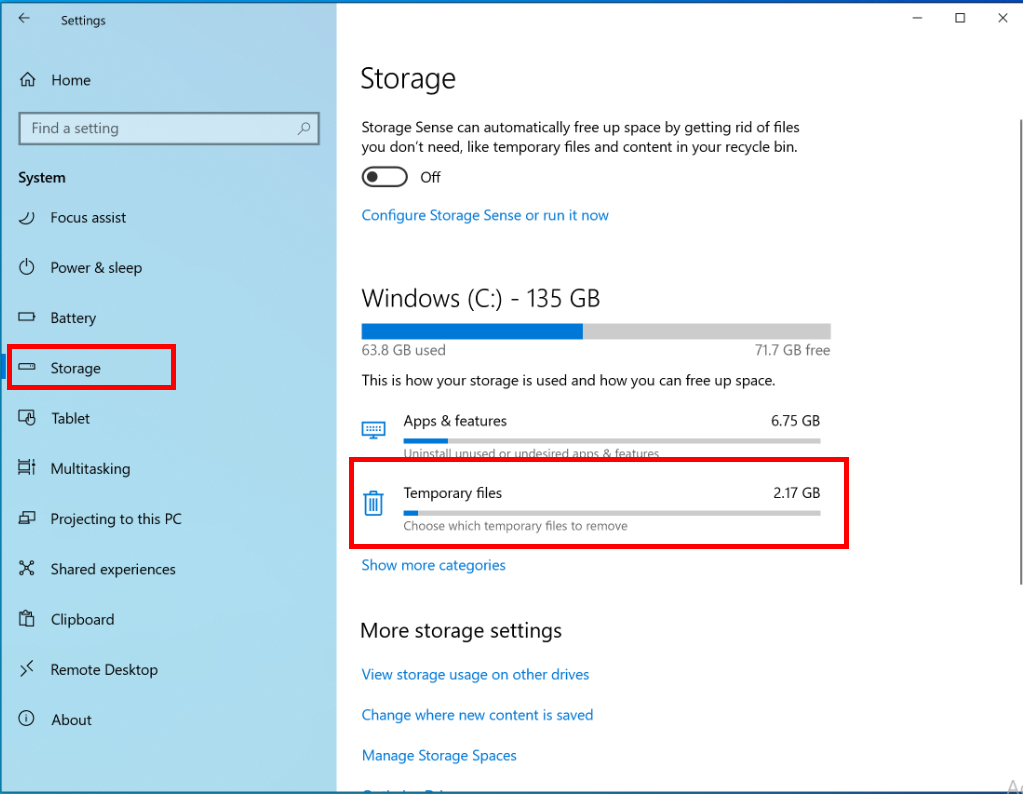
Task: Turn on the Storage Sense toggle
Action: [385, 177]
